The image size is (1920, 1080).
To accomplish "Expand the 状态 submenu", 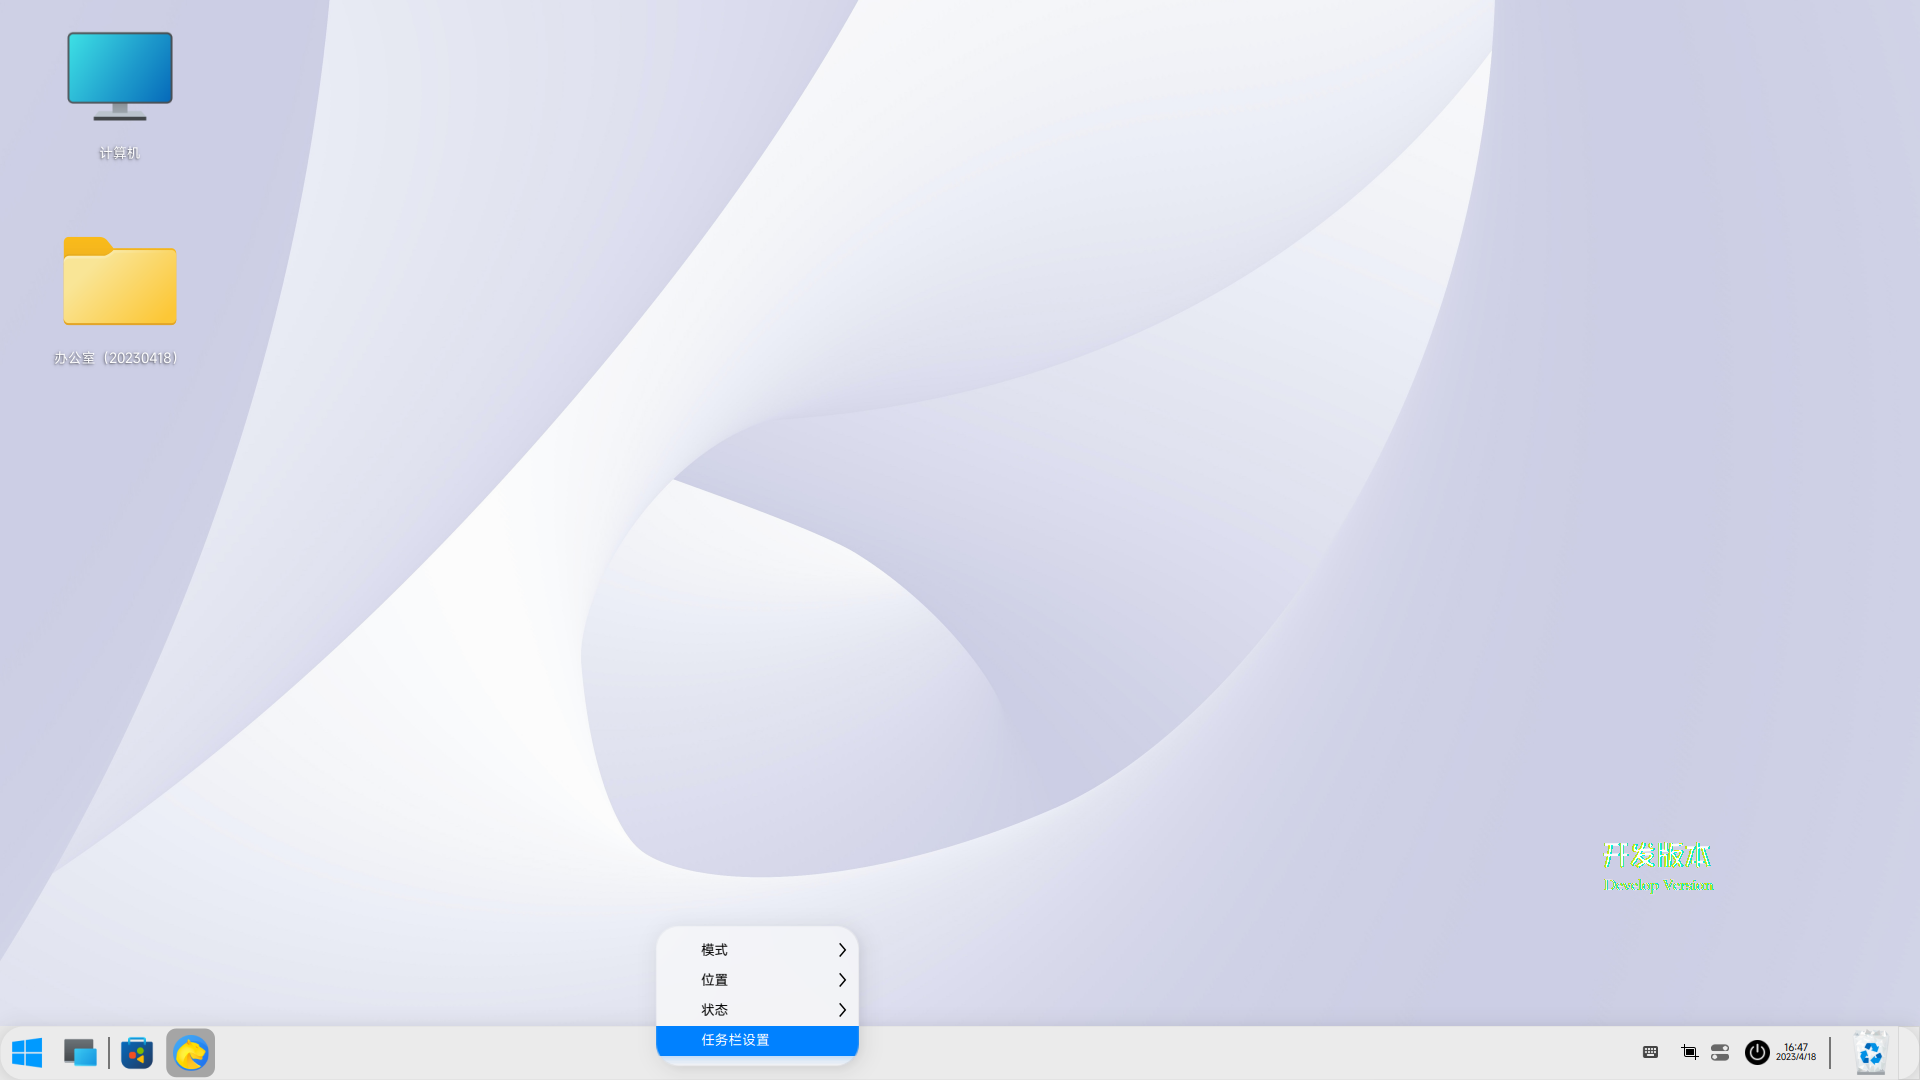I will pos(740,1010).
